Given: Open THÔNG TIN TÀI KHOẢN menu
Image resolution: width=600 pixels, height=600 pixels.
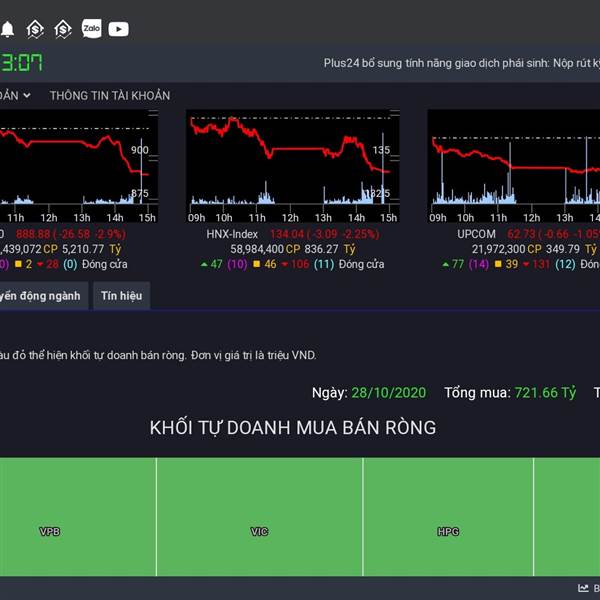Looking at the screenshot, I should pos(110,96).
